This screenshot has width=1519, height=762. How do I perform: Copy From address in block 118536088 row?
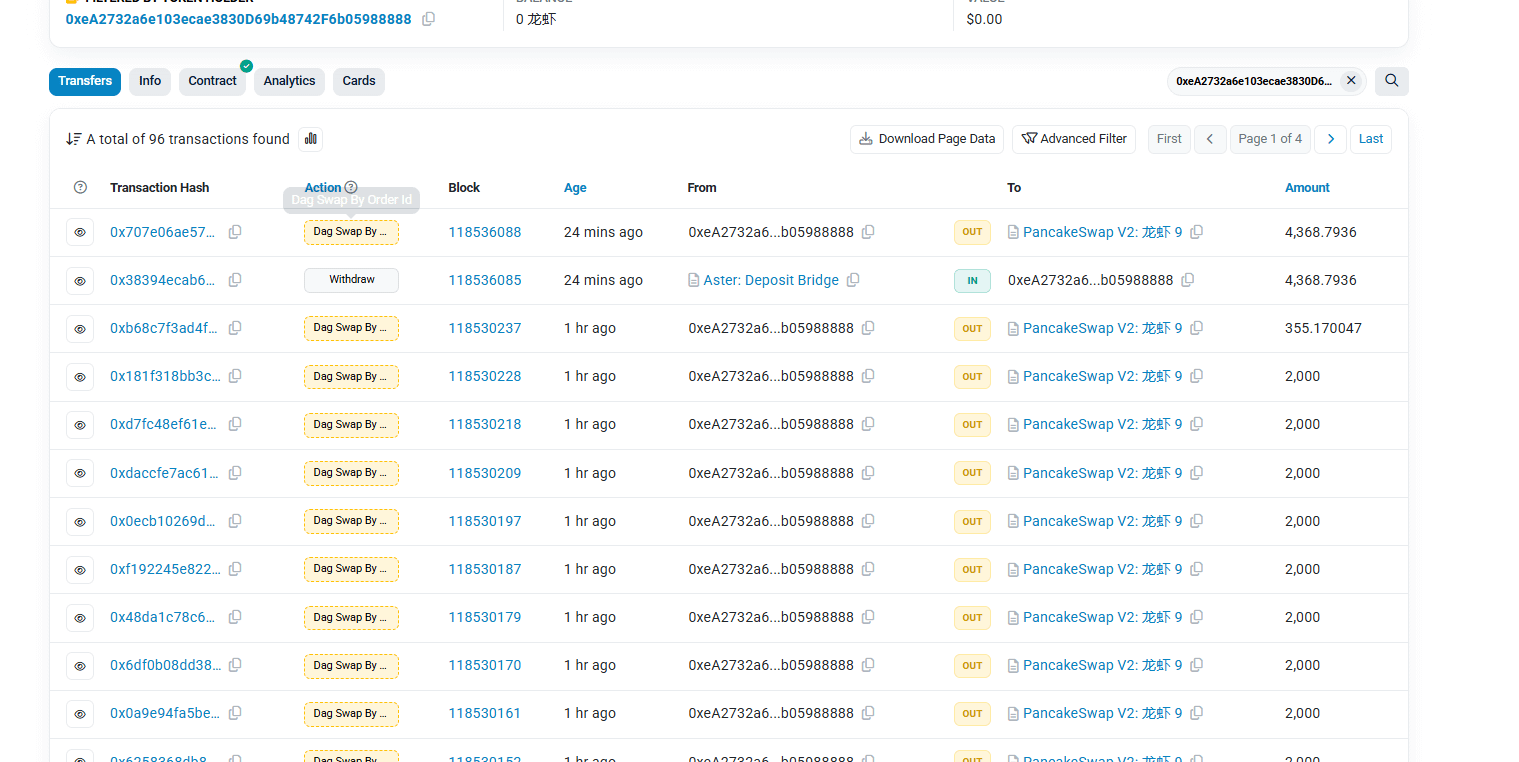click(868, 232)
